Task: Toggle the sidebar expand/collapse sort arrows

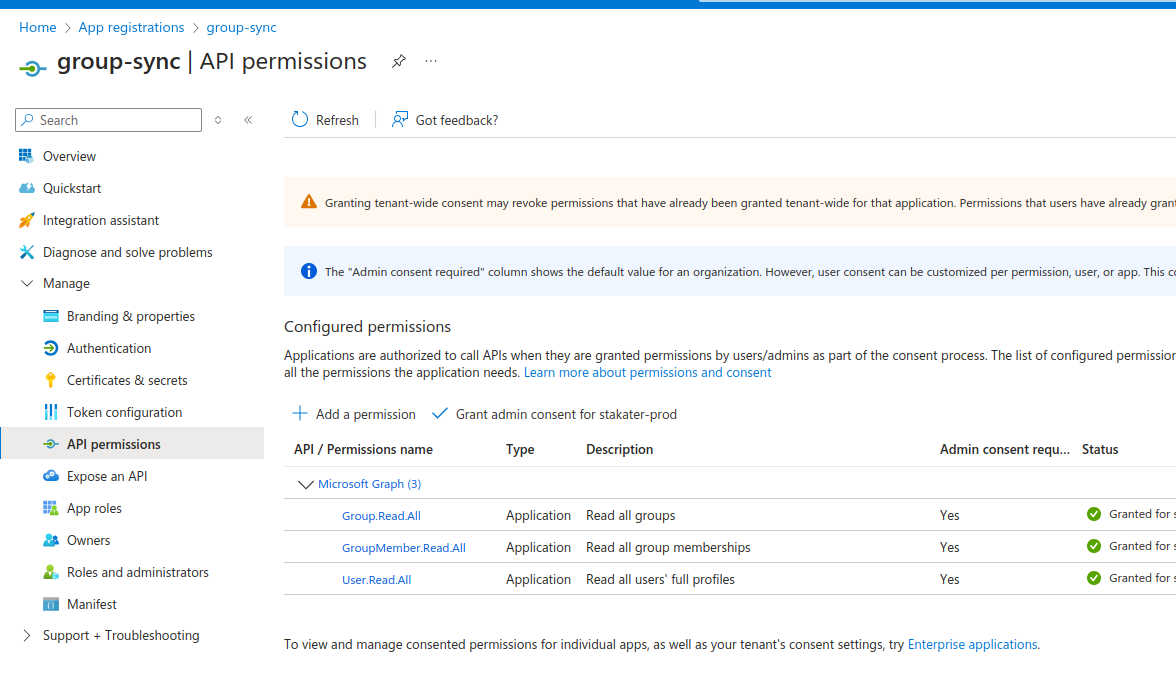Action: [x=218, y=120]
